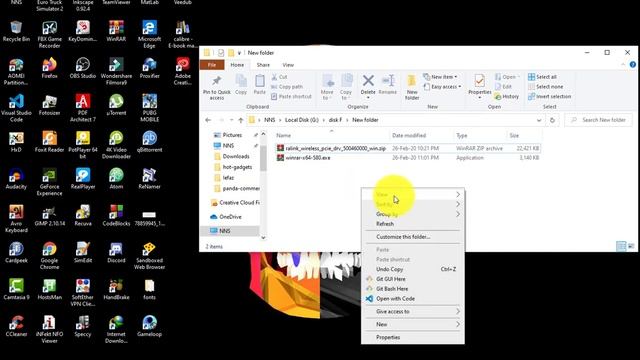Open the History button in ribbon
Image resolution: width=640 pixels, height=360 pixels.
(507, 96)
